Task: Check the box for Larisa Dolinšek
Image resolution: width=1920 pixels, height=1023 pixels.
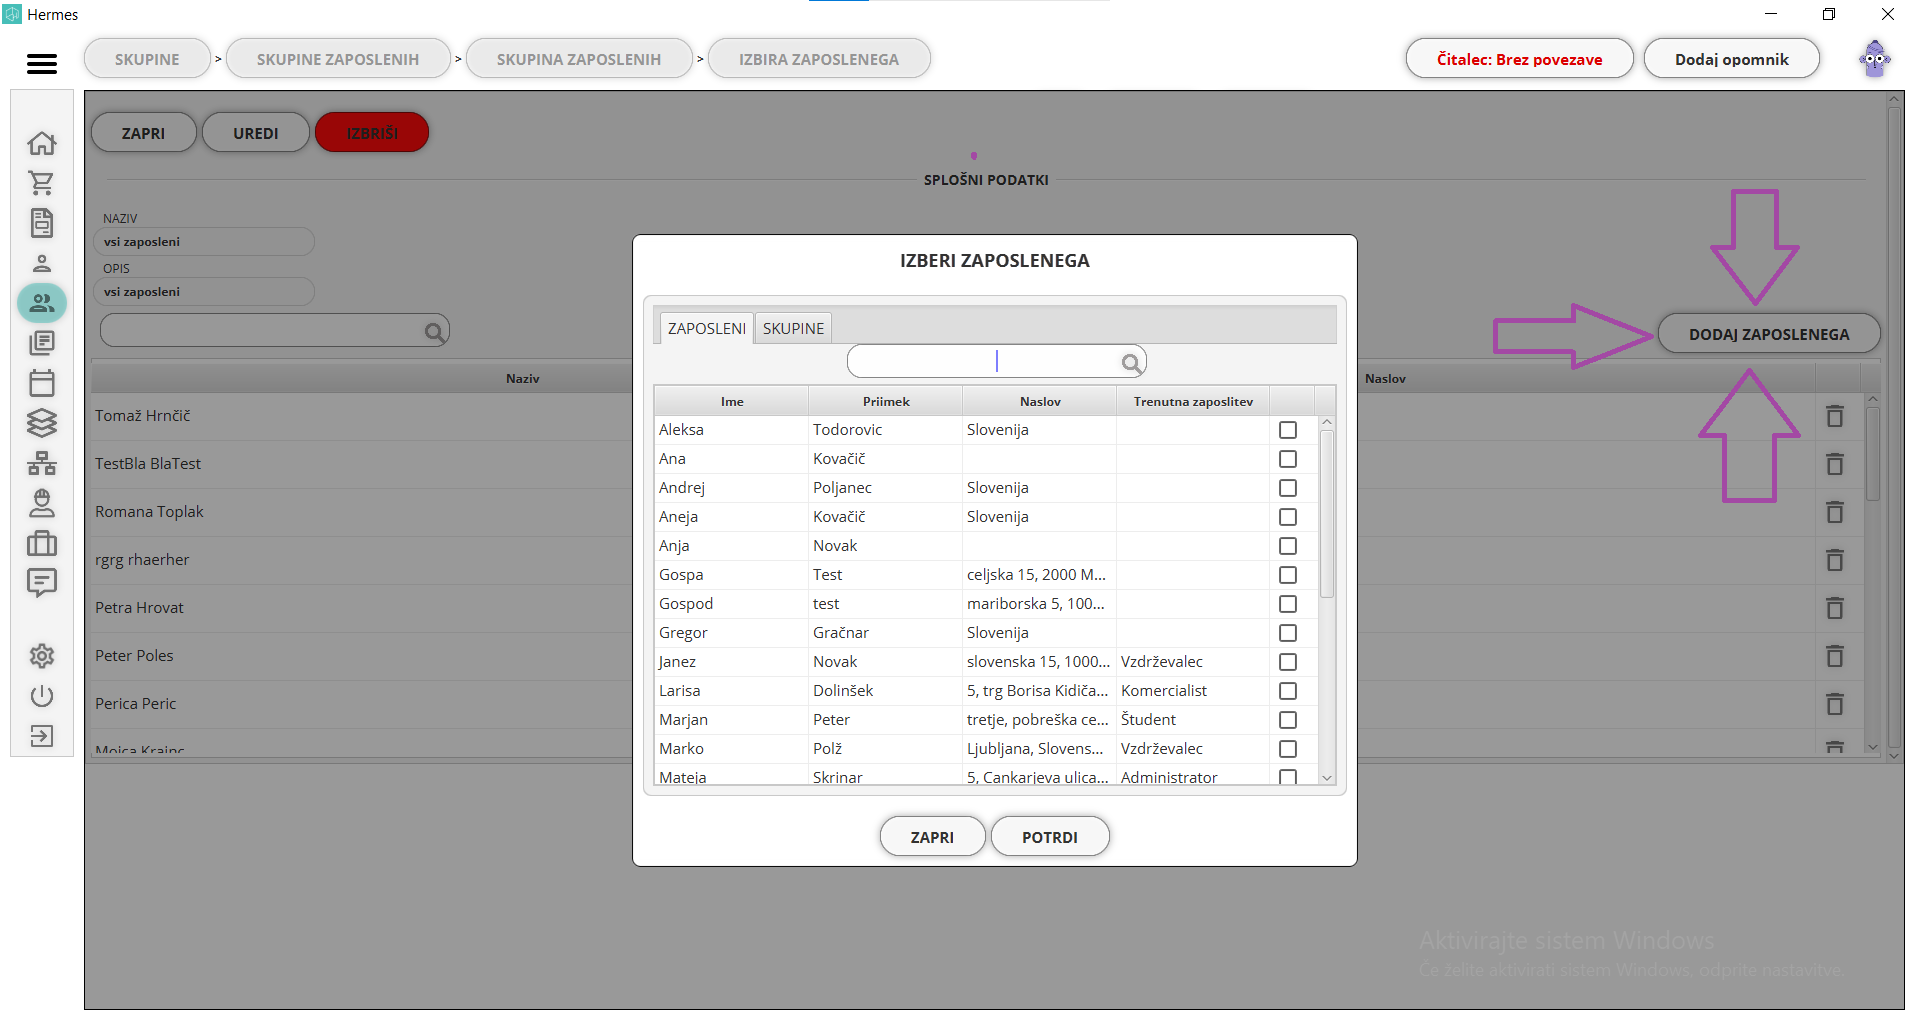Action: pos(1288,691)
